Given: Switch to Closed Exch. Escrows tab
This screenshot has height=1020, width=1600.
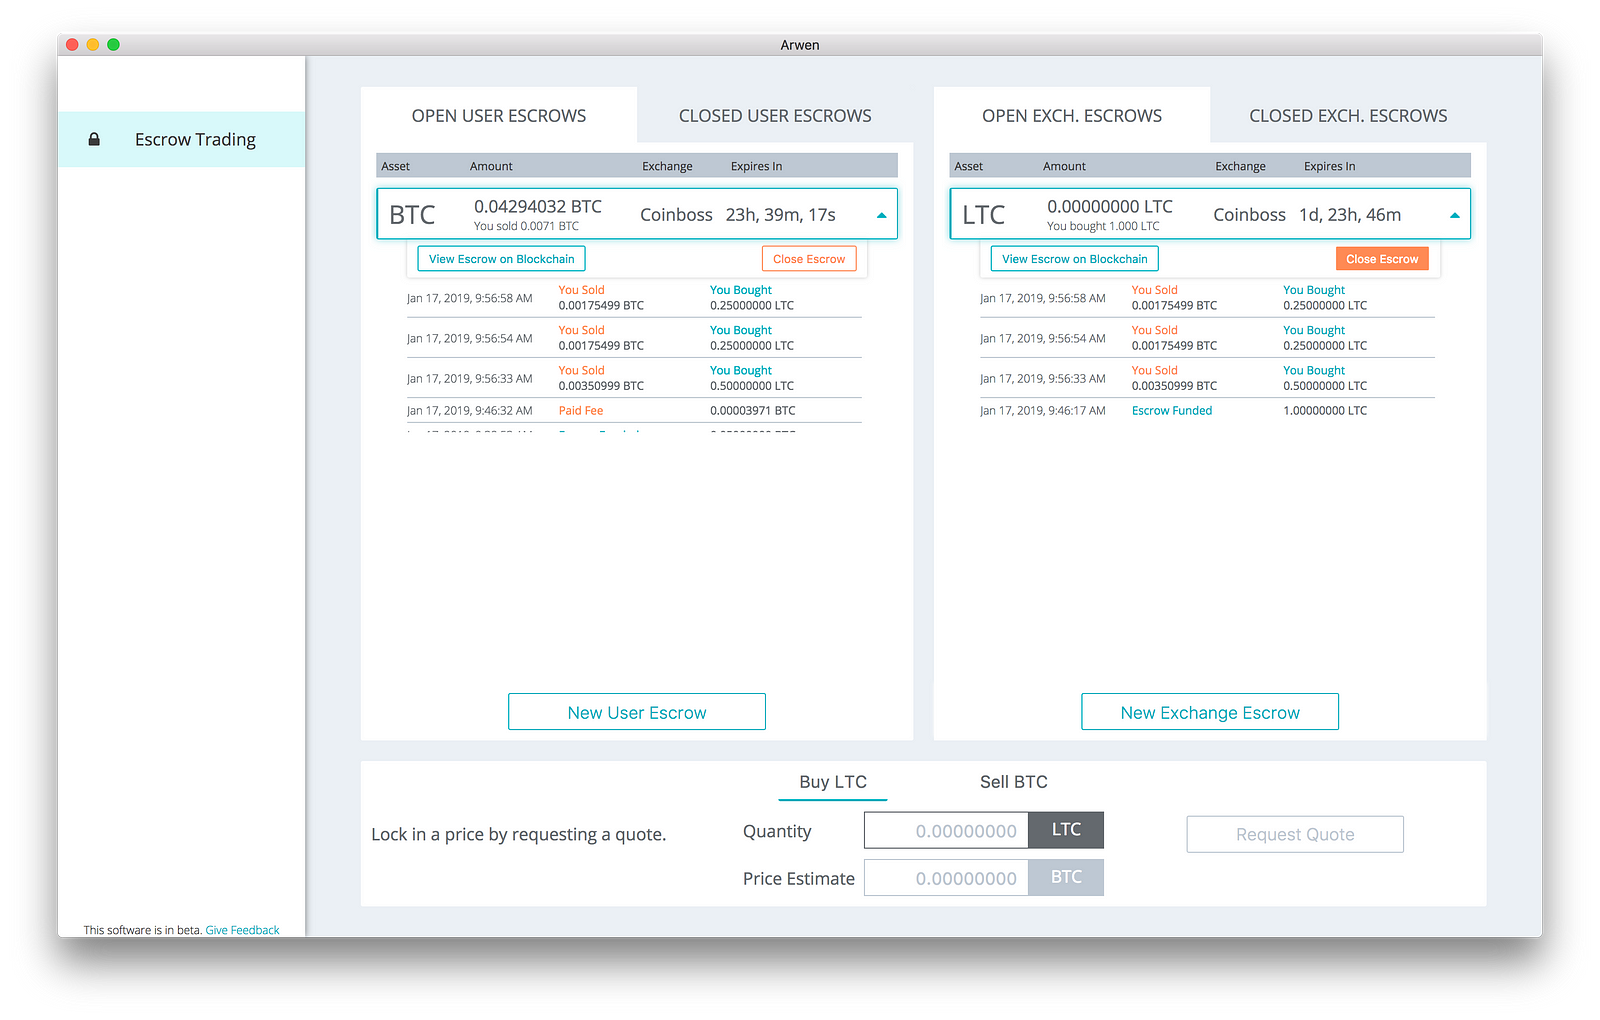Looking at the screenshot, I should (x=1348, y=116).
